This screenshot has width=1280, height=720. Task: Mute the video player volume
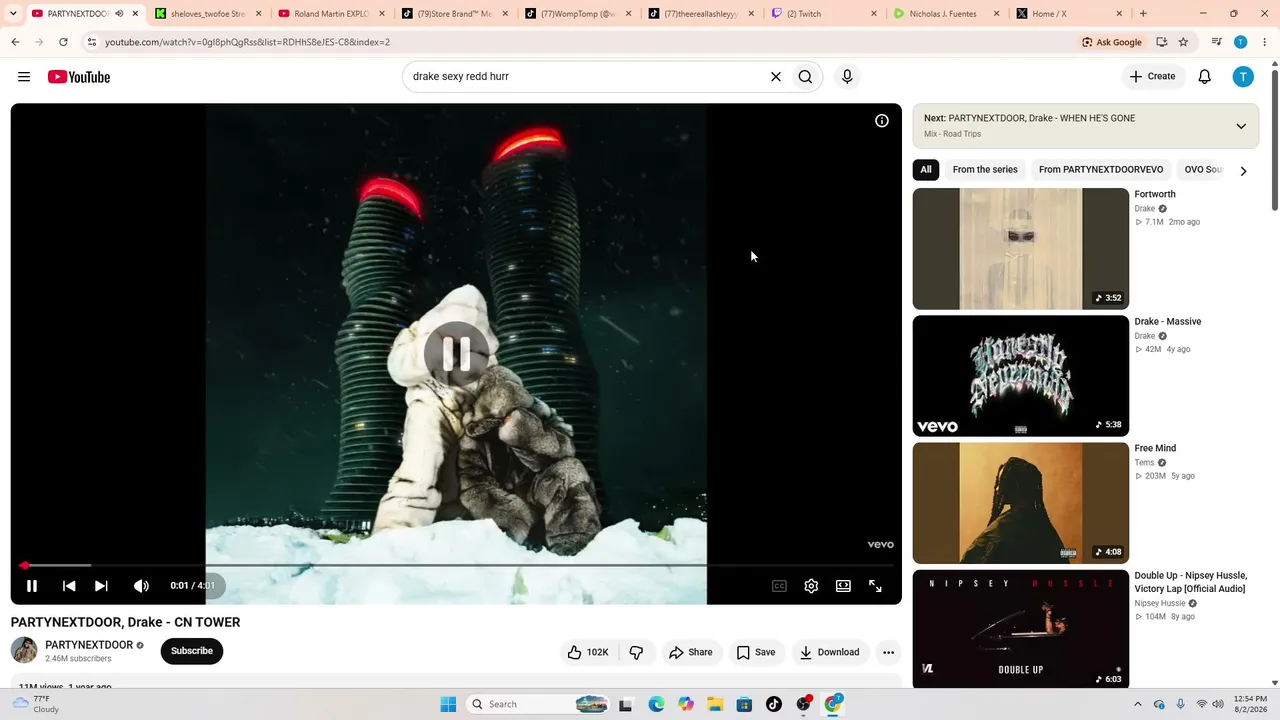point(141,586)
